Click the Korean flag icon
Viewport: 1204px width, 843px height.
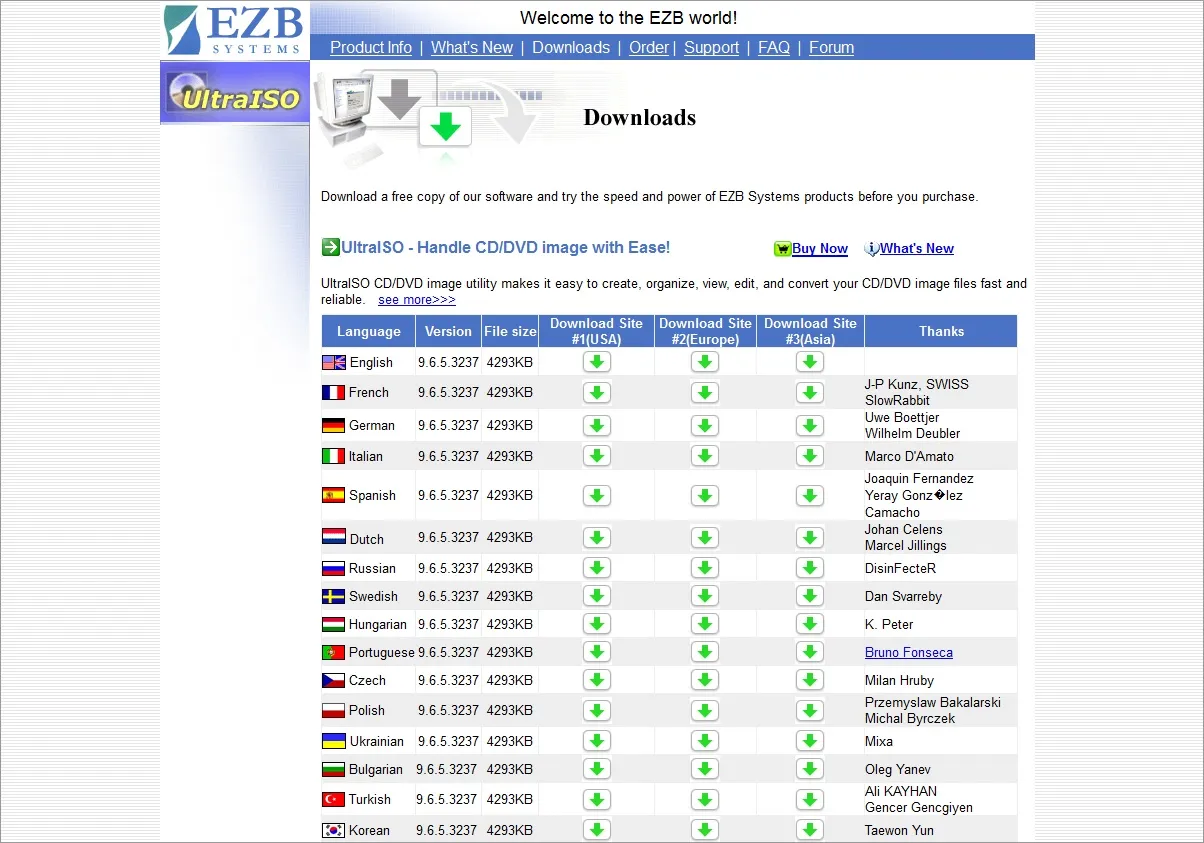point(334,830)
